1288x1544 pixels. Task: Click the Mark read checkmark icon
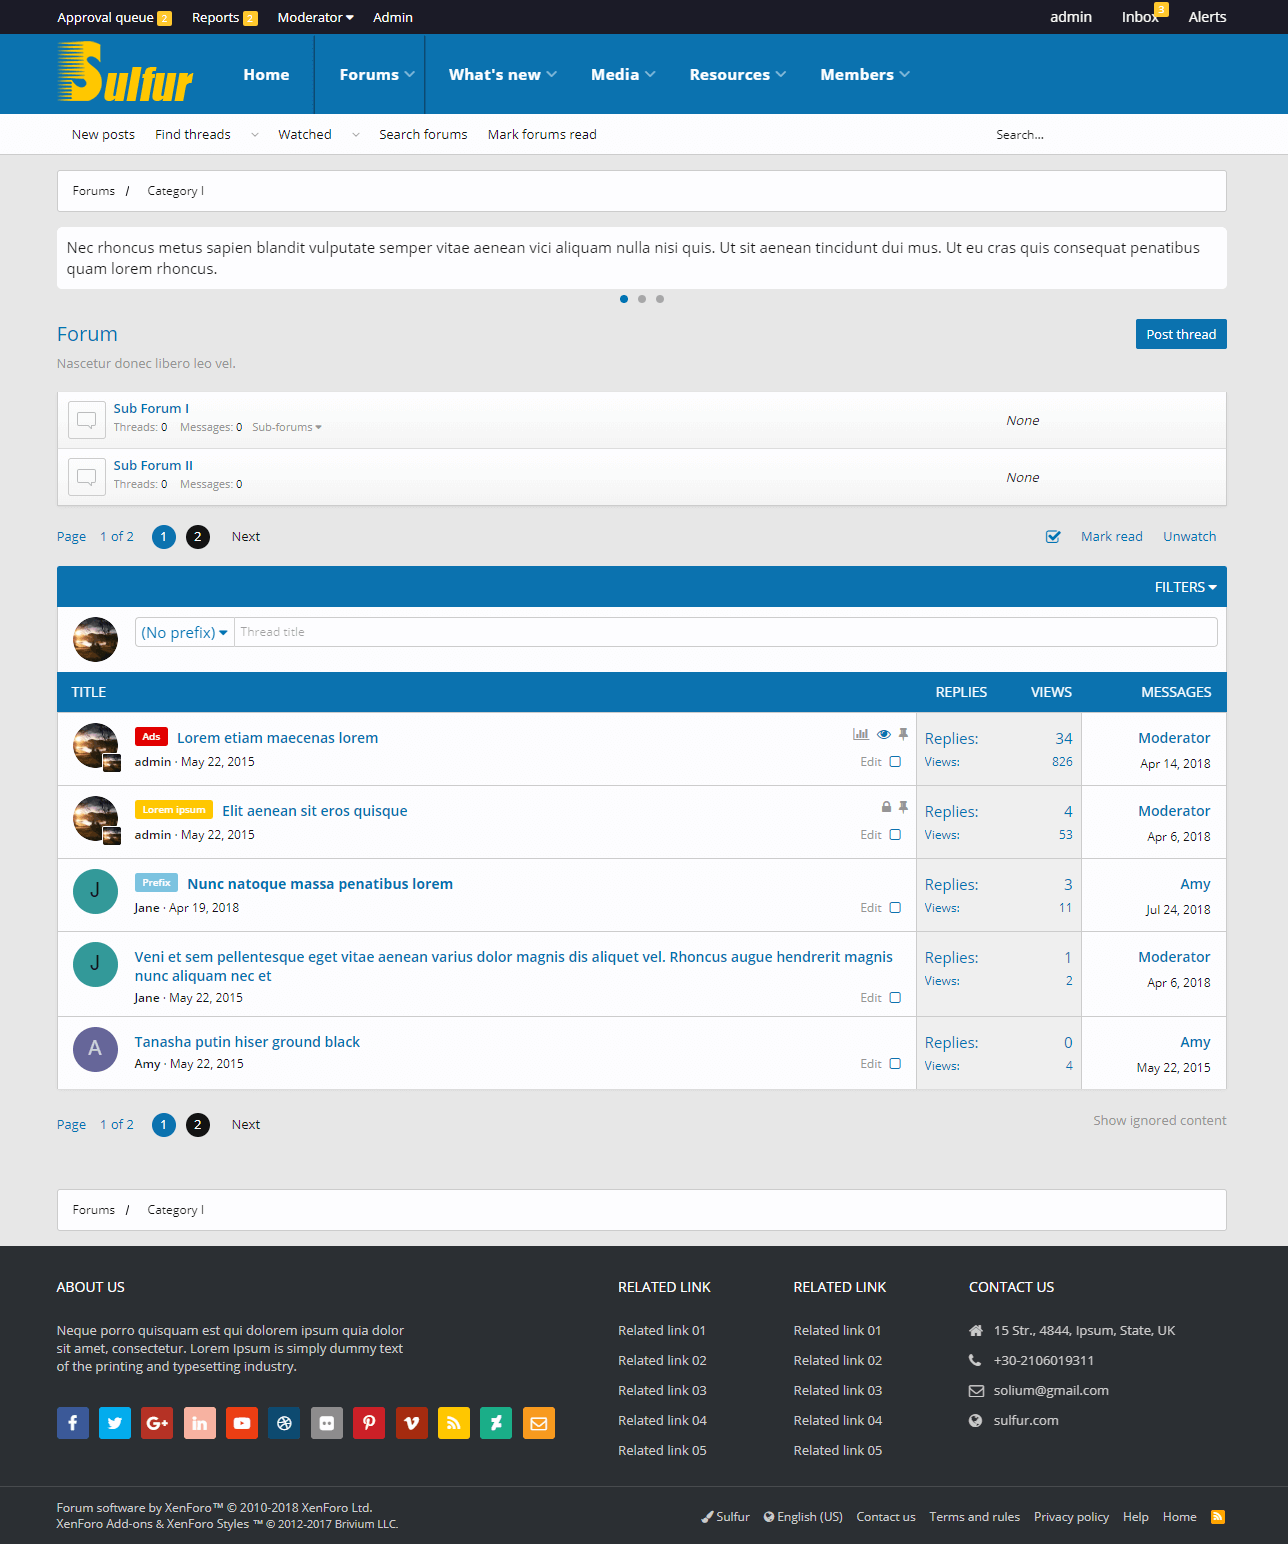pyautogui.click(x=1053, y=537)
